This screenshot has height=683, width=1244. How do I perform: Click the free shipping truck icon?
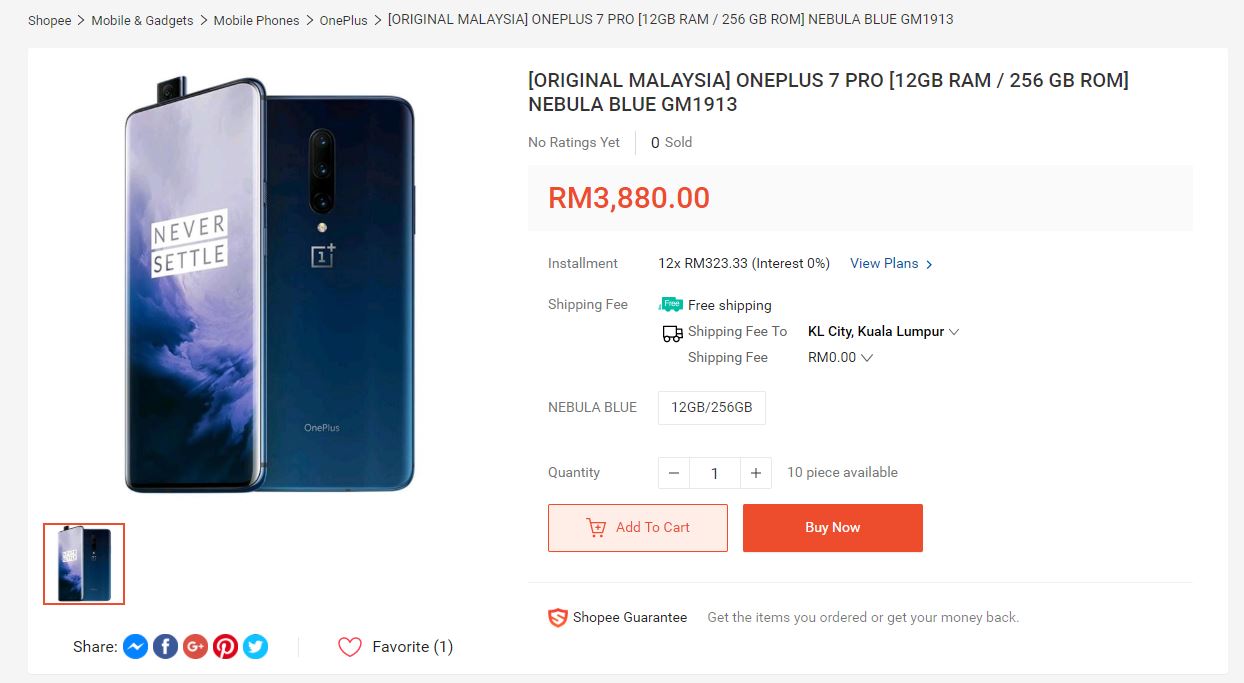pyautogui.click(x=670, y=304)
